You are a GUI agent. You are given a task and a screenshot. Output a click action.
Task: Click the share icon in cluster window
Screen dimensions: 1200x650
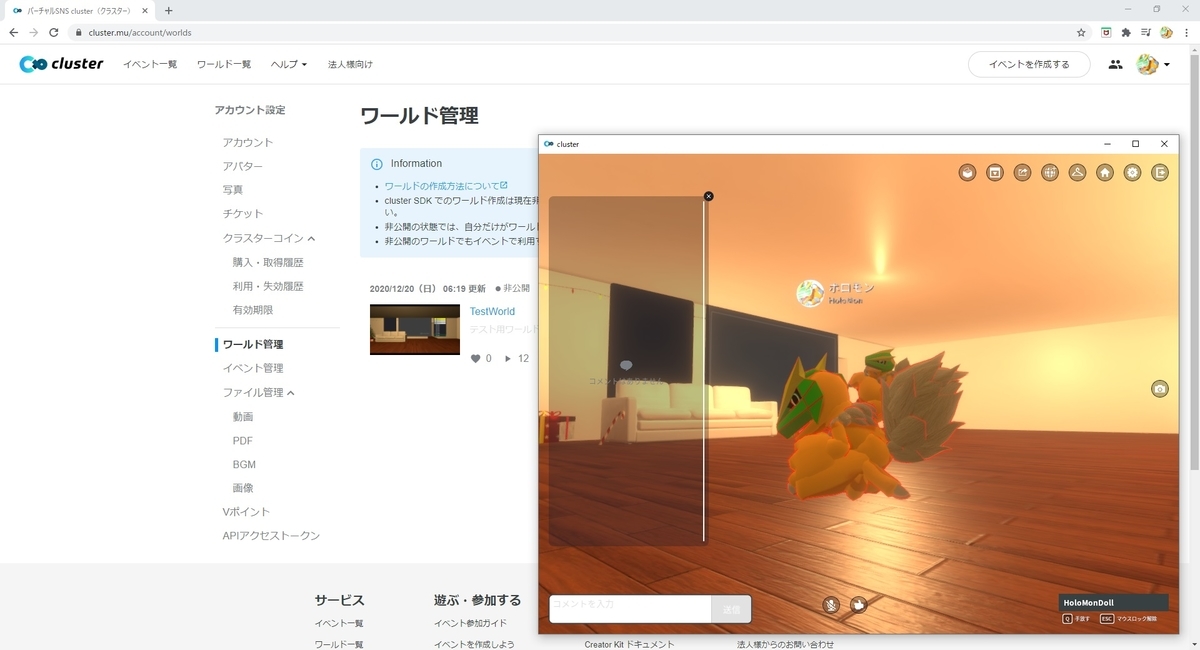coord(1023,172)
